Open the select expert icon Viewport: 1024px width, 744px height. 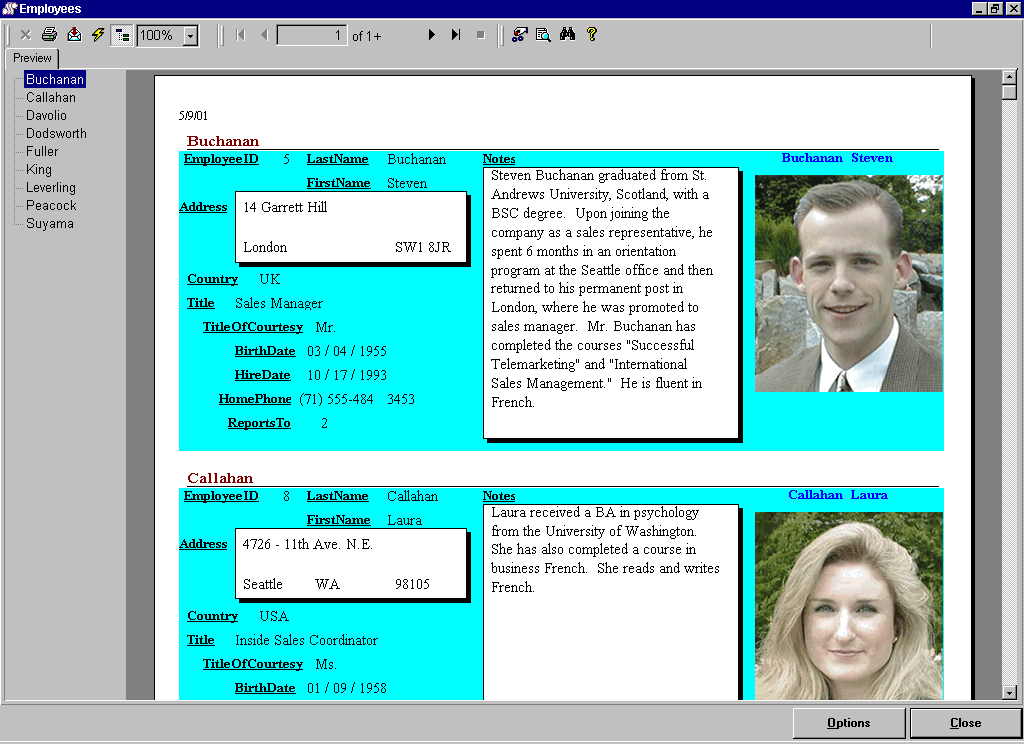[x=519, y=35]
